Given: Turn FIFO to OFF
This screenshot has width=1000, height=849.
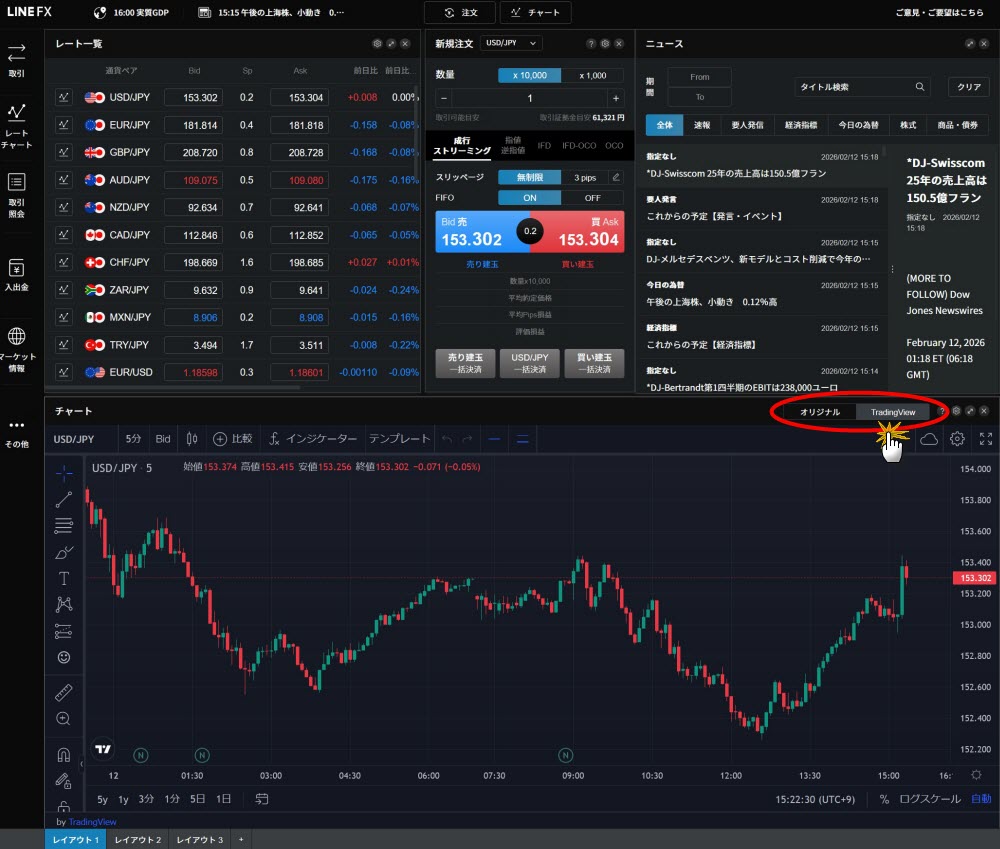Looking at the screenshot, I should 592,198.
